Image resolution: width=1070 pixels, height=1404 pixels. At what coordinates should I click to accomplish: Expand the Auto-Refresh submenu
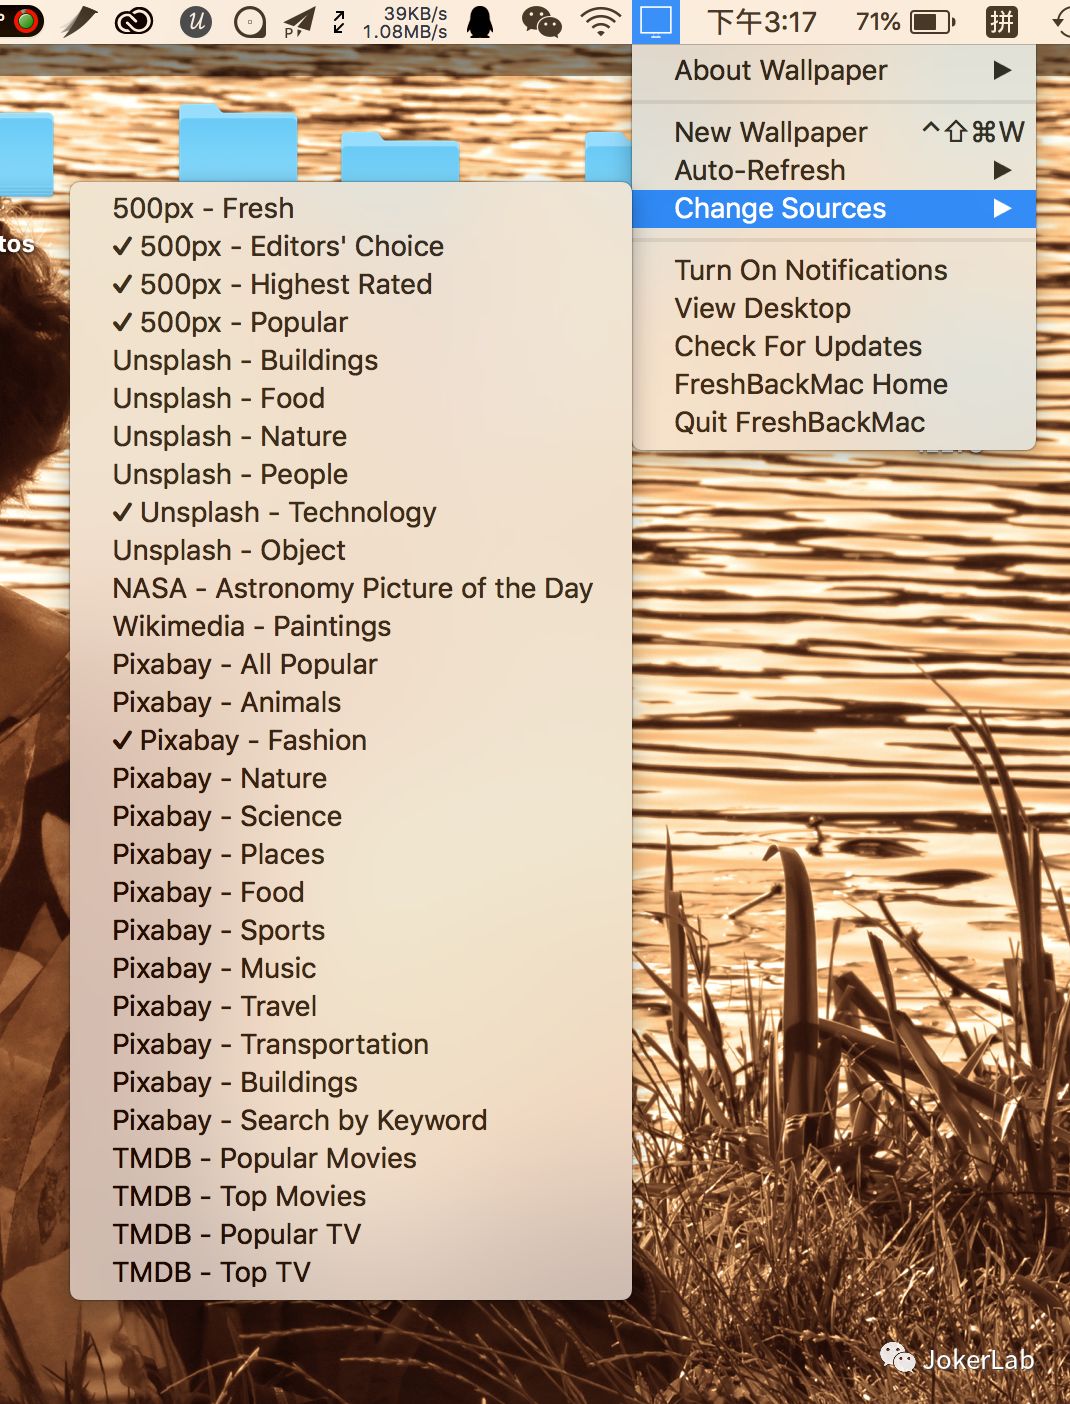pos(834,170)
